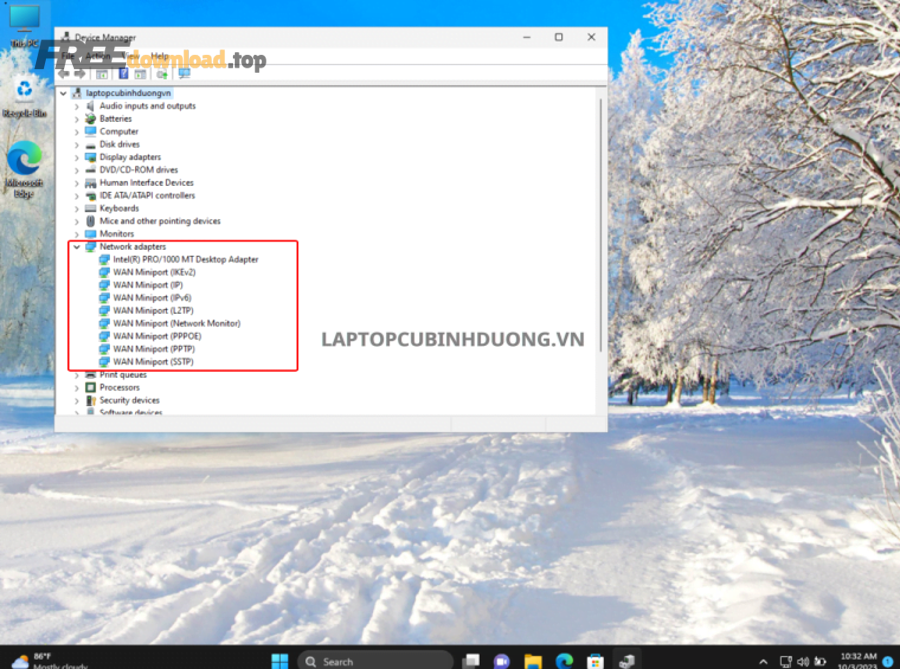This screenshot has height=669, width=900.
Task: Expand the IDE ATA/ATAPI controllers node
Action: (76, 196)
